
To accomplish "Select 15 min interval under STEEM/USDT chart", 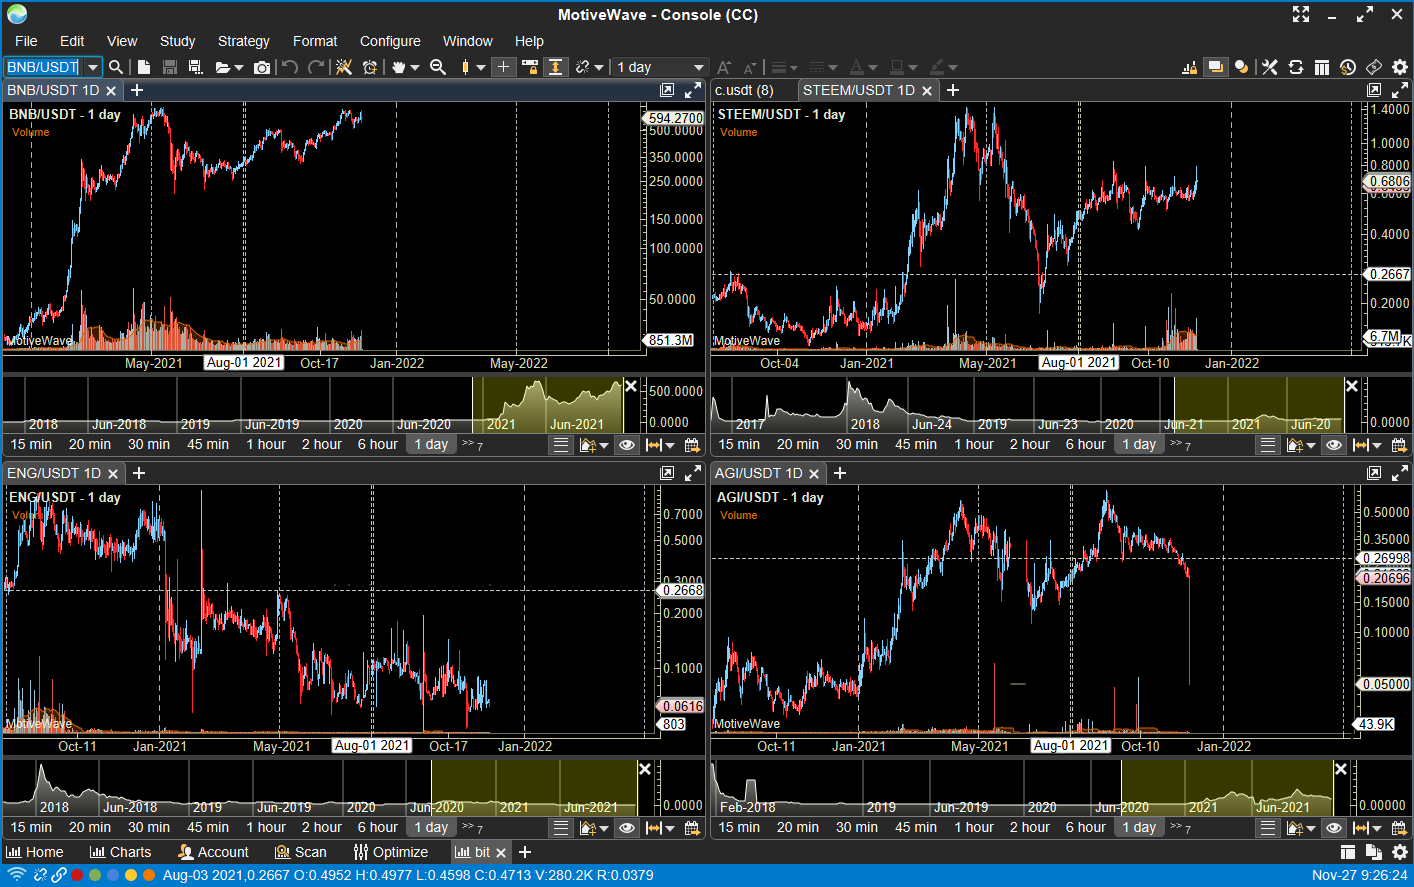I will click(739, 445).
